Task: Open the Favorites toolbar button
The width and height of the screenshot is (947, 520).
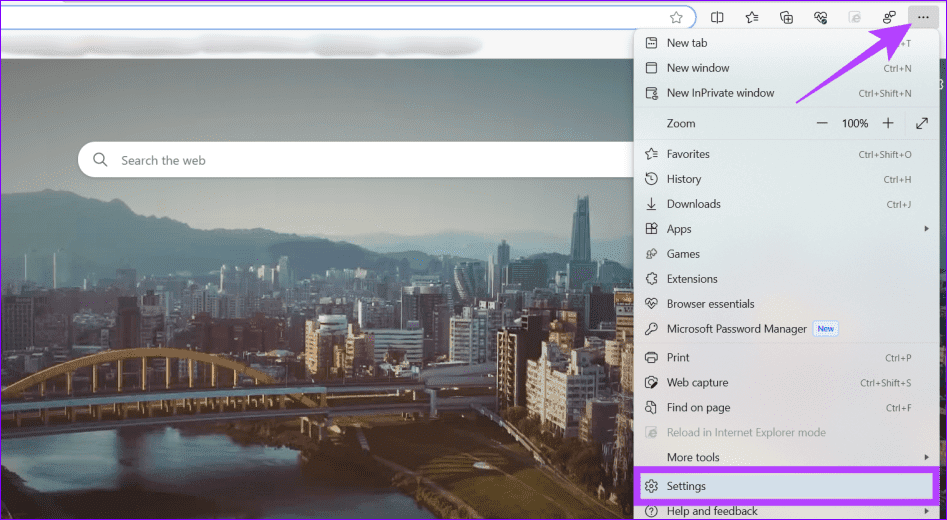Action: pos(752,18)
